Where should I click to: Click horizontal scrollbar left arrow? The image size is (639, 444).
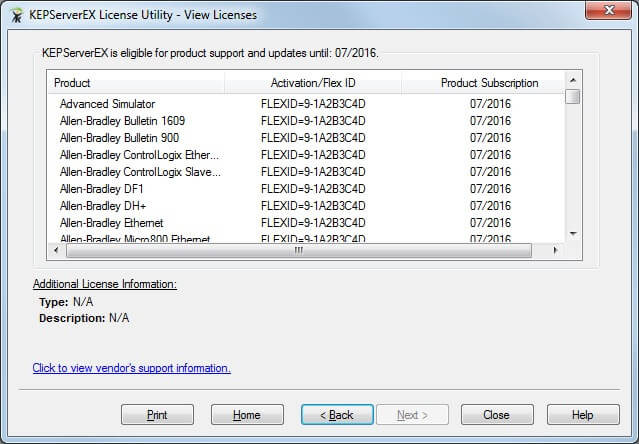click(x=54, y=251)
